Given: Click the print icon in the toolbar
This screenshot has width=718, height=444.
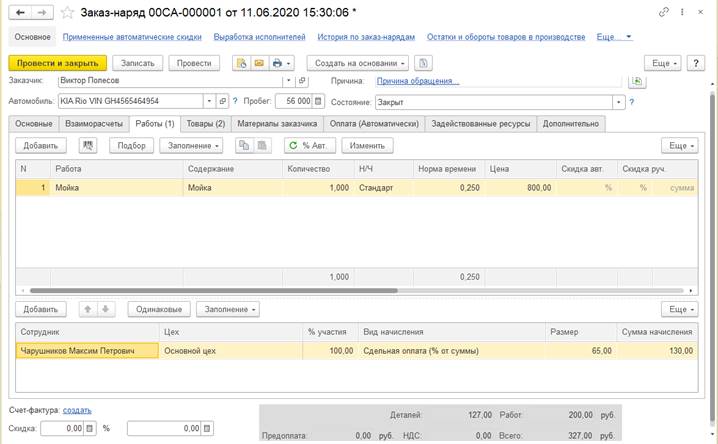Looking at the screenshot, I should click(277, 63).
